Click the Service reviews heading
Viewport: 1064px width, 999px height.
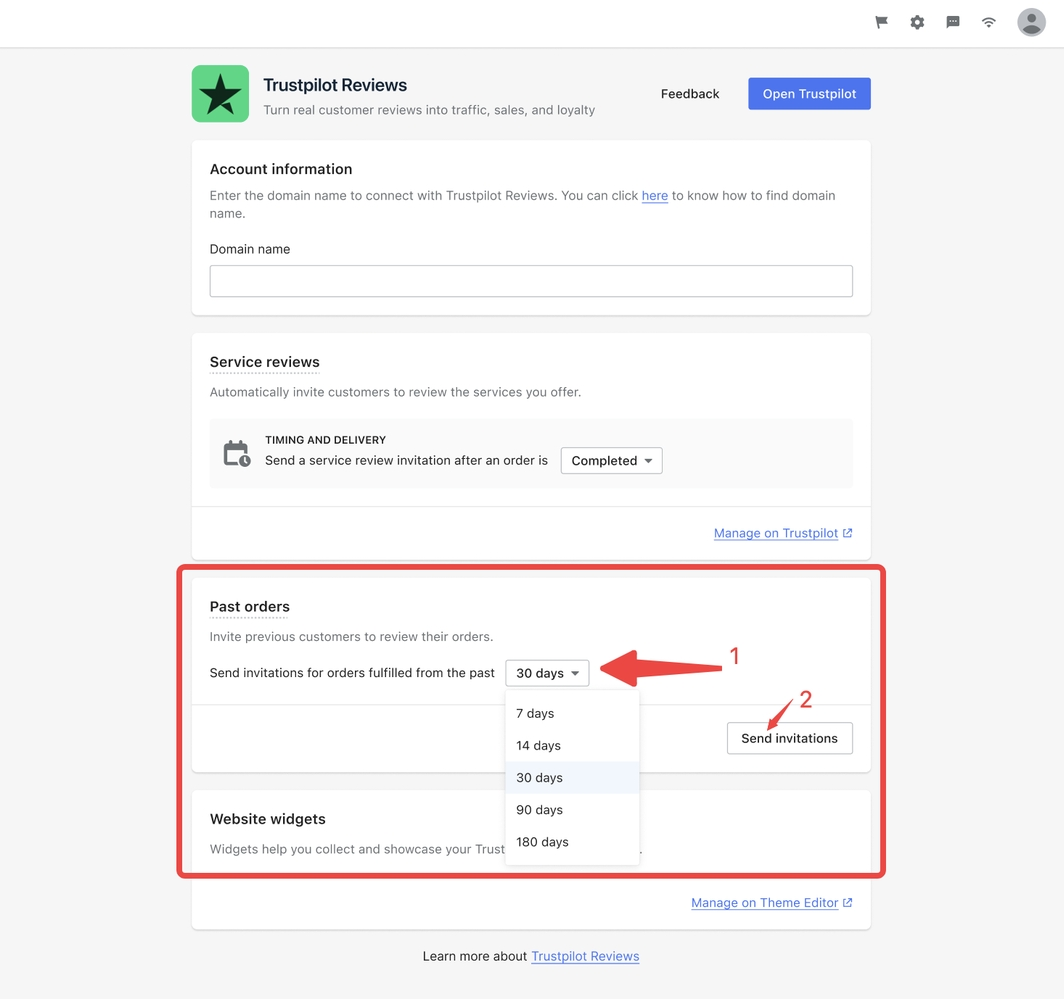point(265,362)
